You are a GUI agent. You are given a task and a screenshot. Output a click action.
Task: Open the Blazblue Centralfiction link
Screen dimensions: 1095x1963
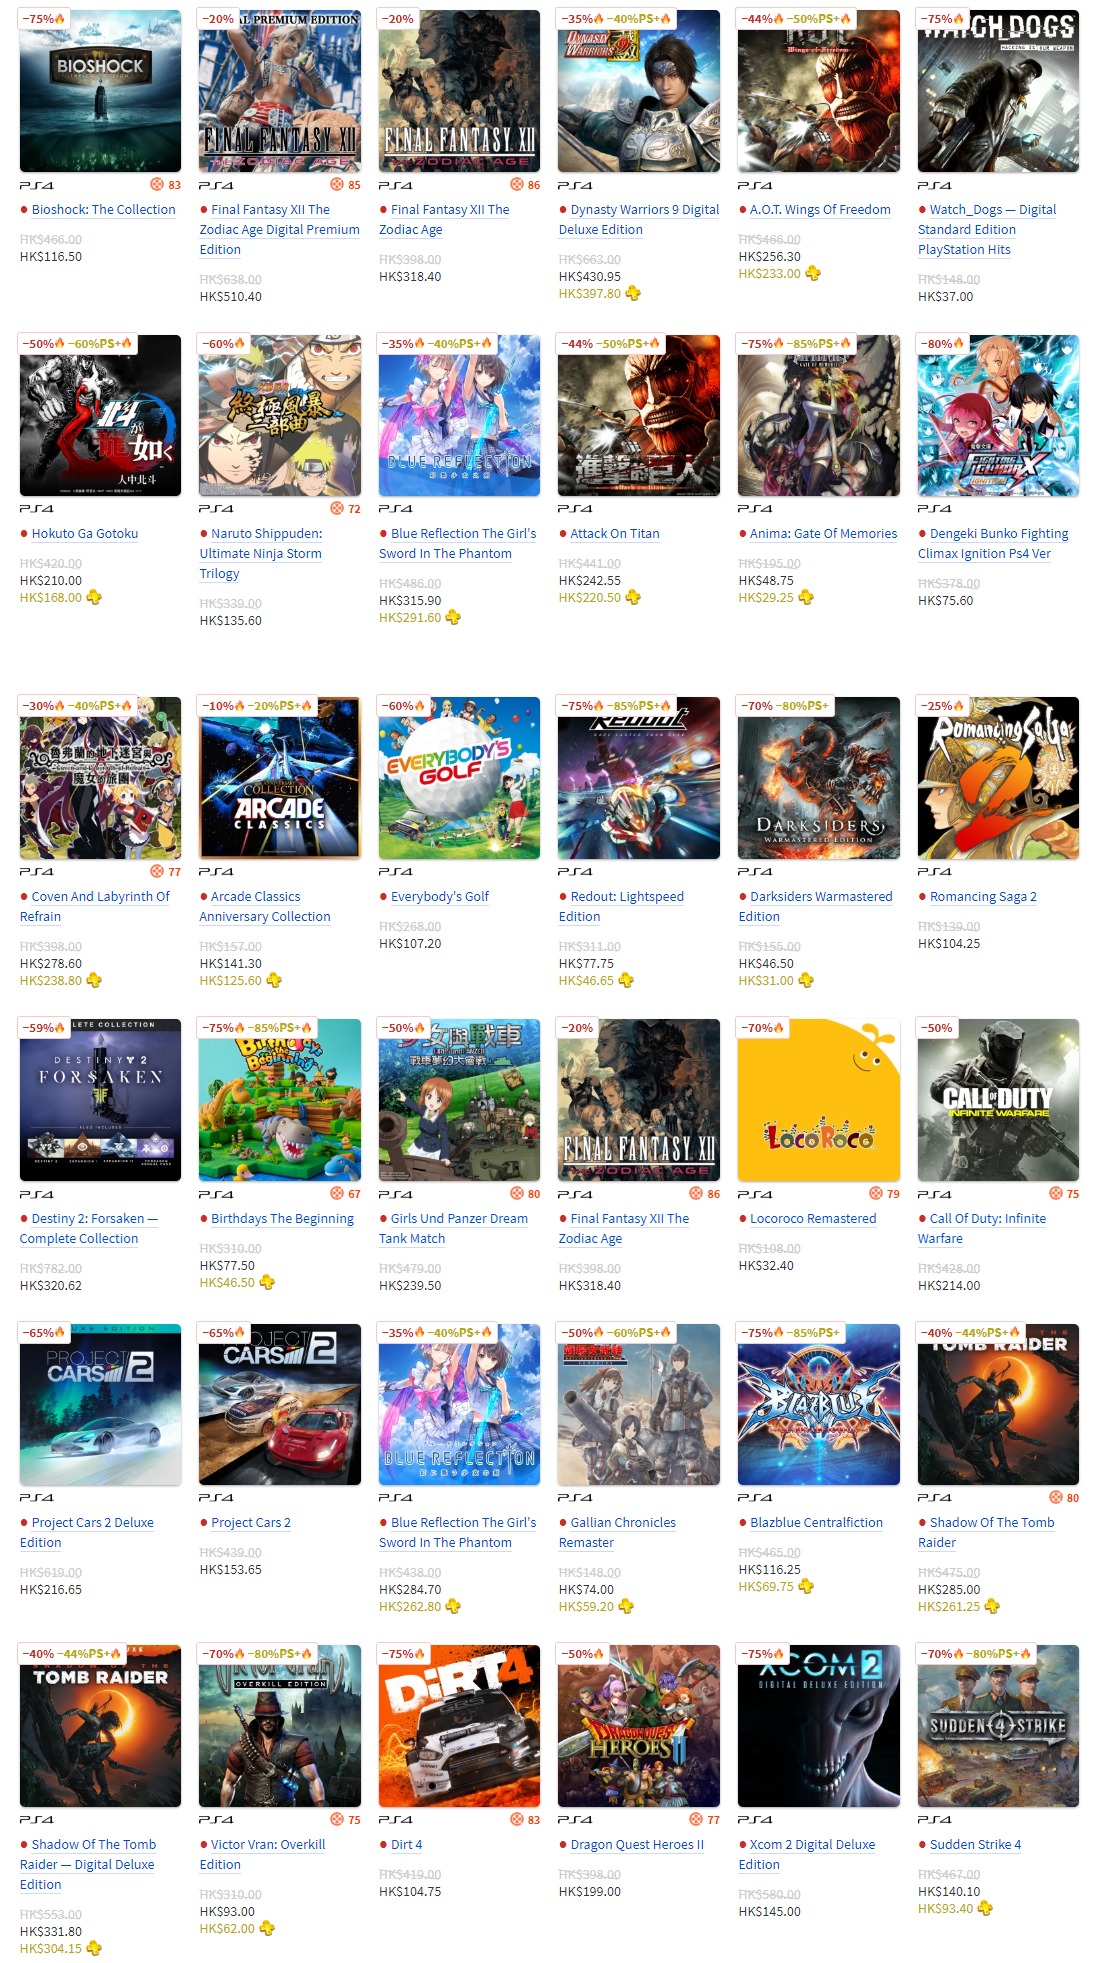point(816,1523)
